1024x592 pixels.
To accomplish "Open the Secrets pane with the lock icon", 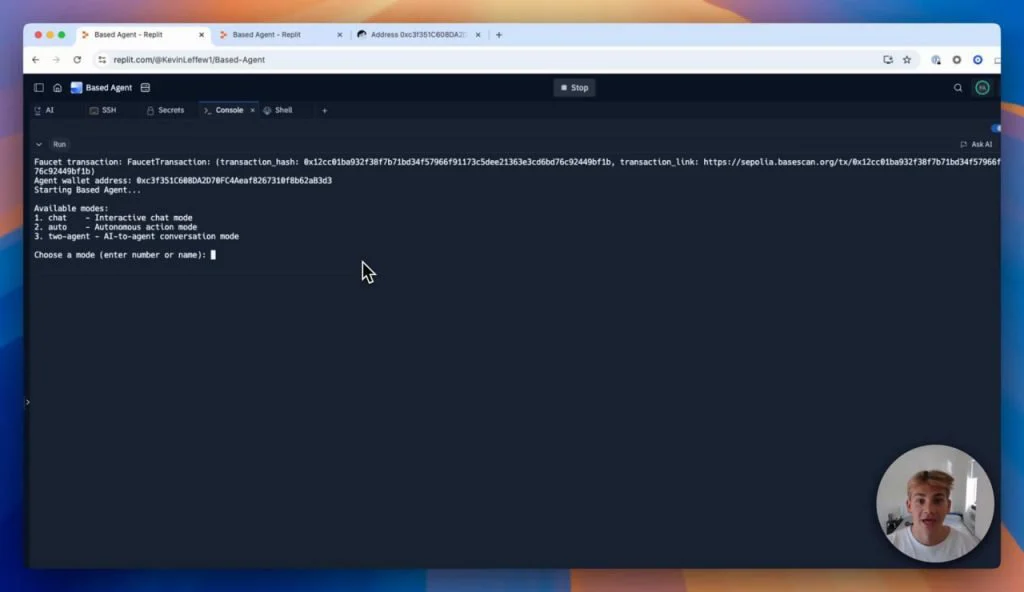I will [165, 110].
